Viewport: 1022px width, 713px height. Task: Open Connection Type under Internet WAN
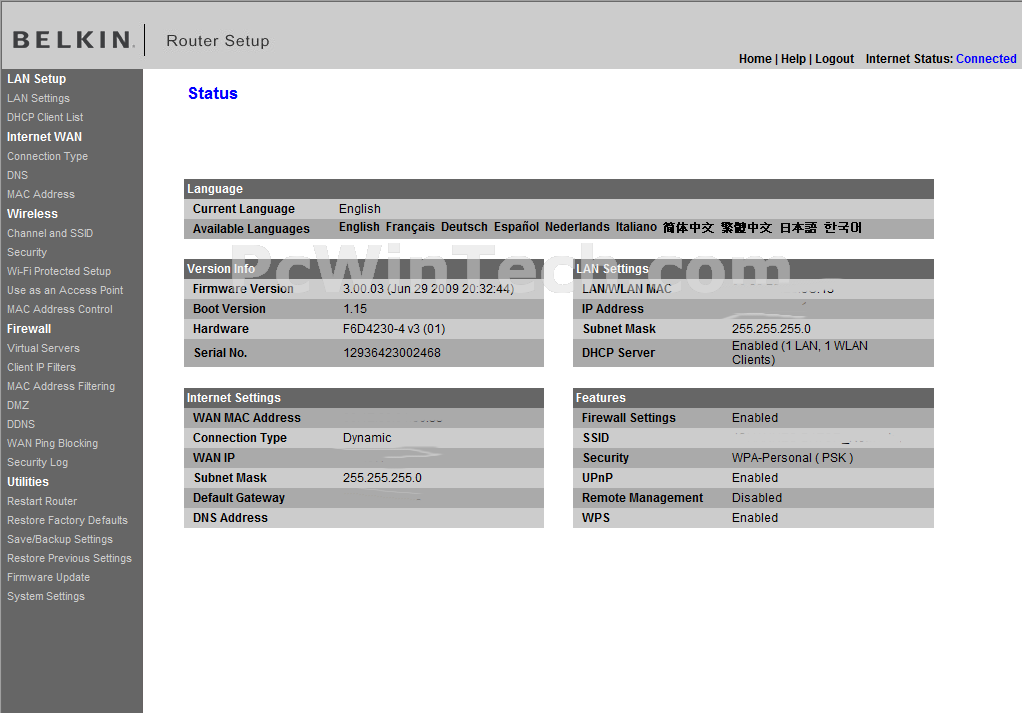(48, 156)
